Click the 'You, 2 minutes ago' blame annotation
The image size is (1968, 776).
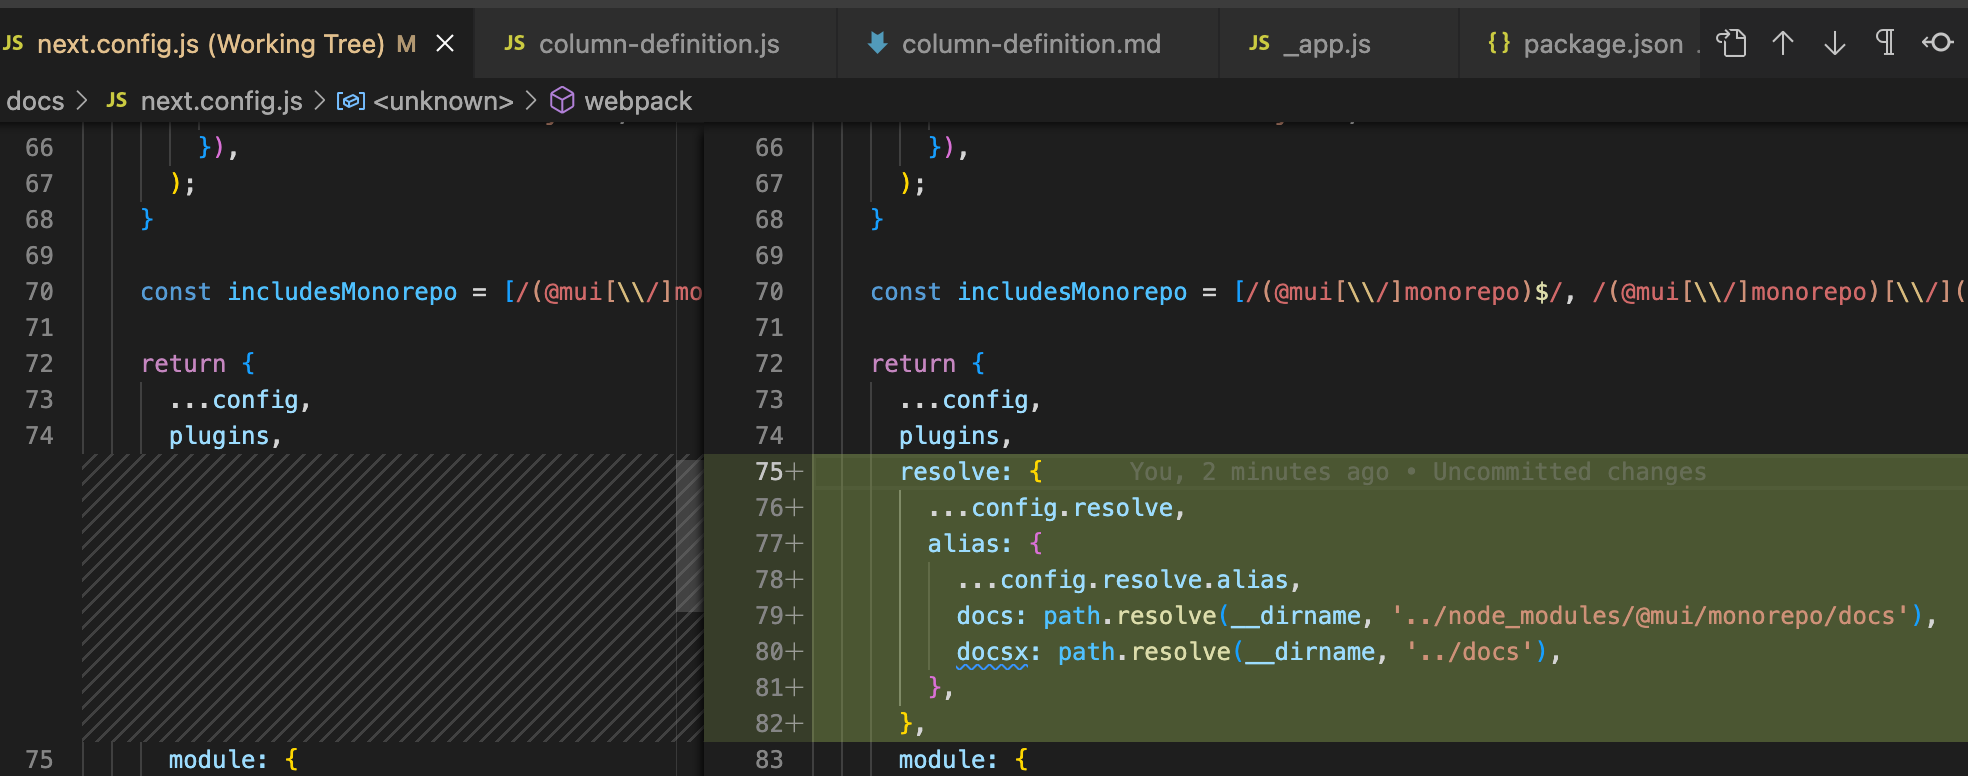(1260, 472)
